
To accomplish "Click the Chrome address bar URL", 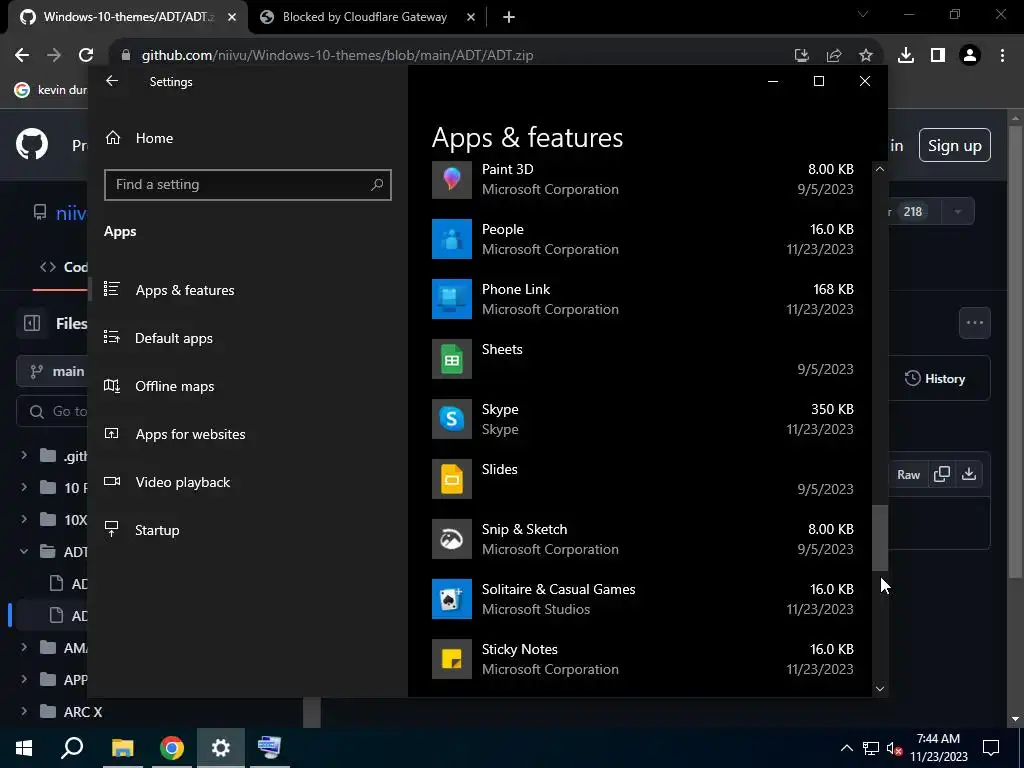I will click(x=337, y=56).
